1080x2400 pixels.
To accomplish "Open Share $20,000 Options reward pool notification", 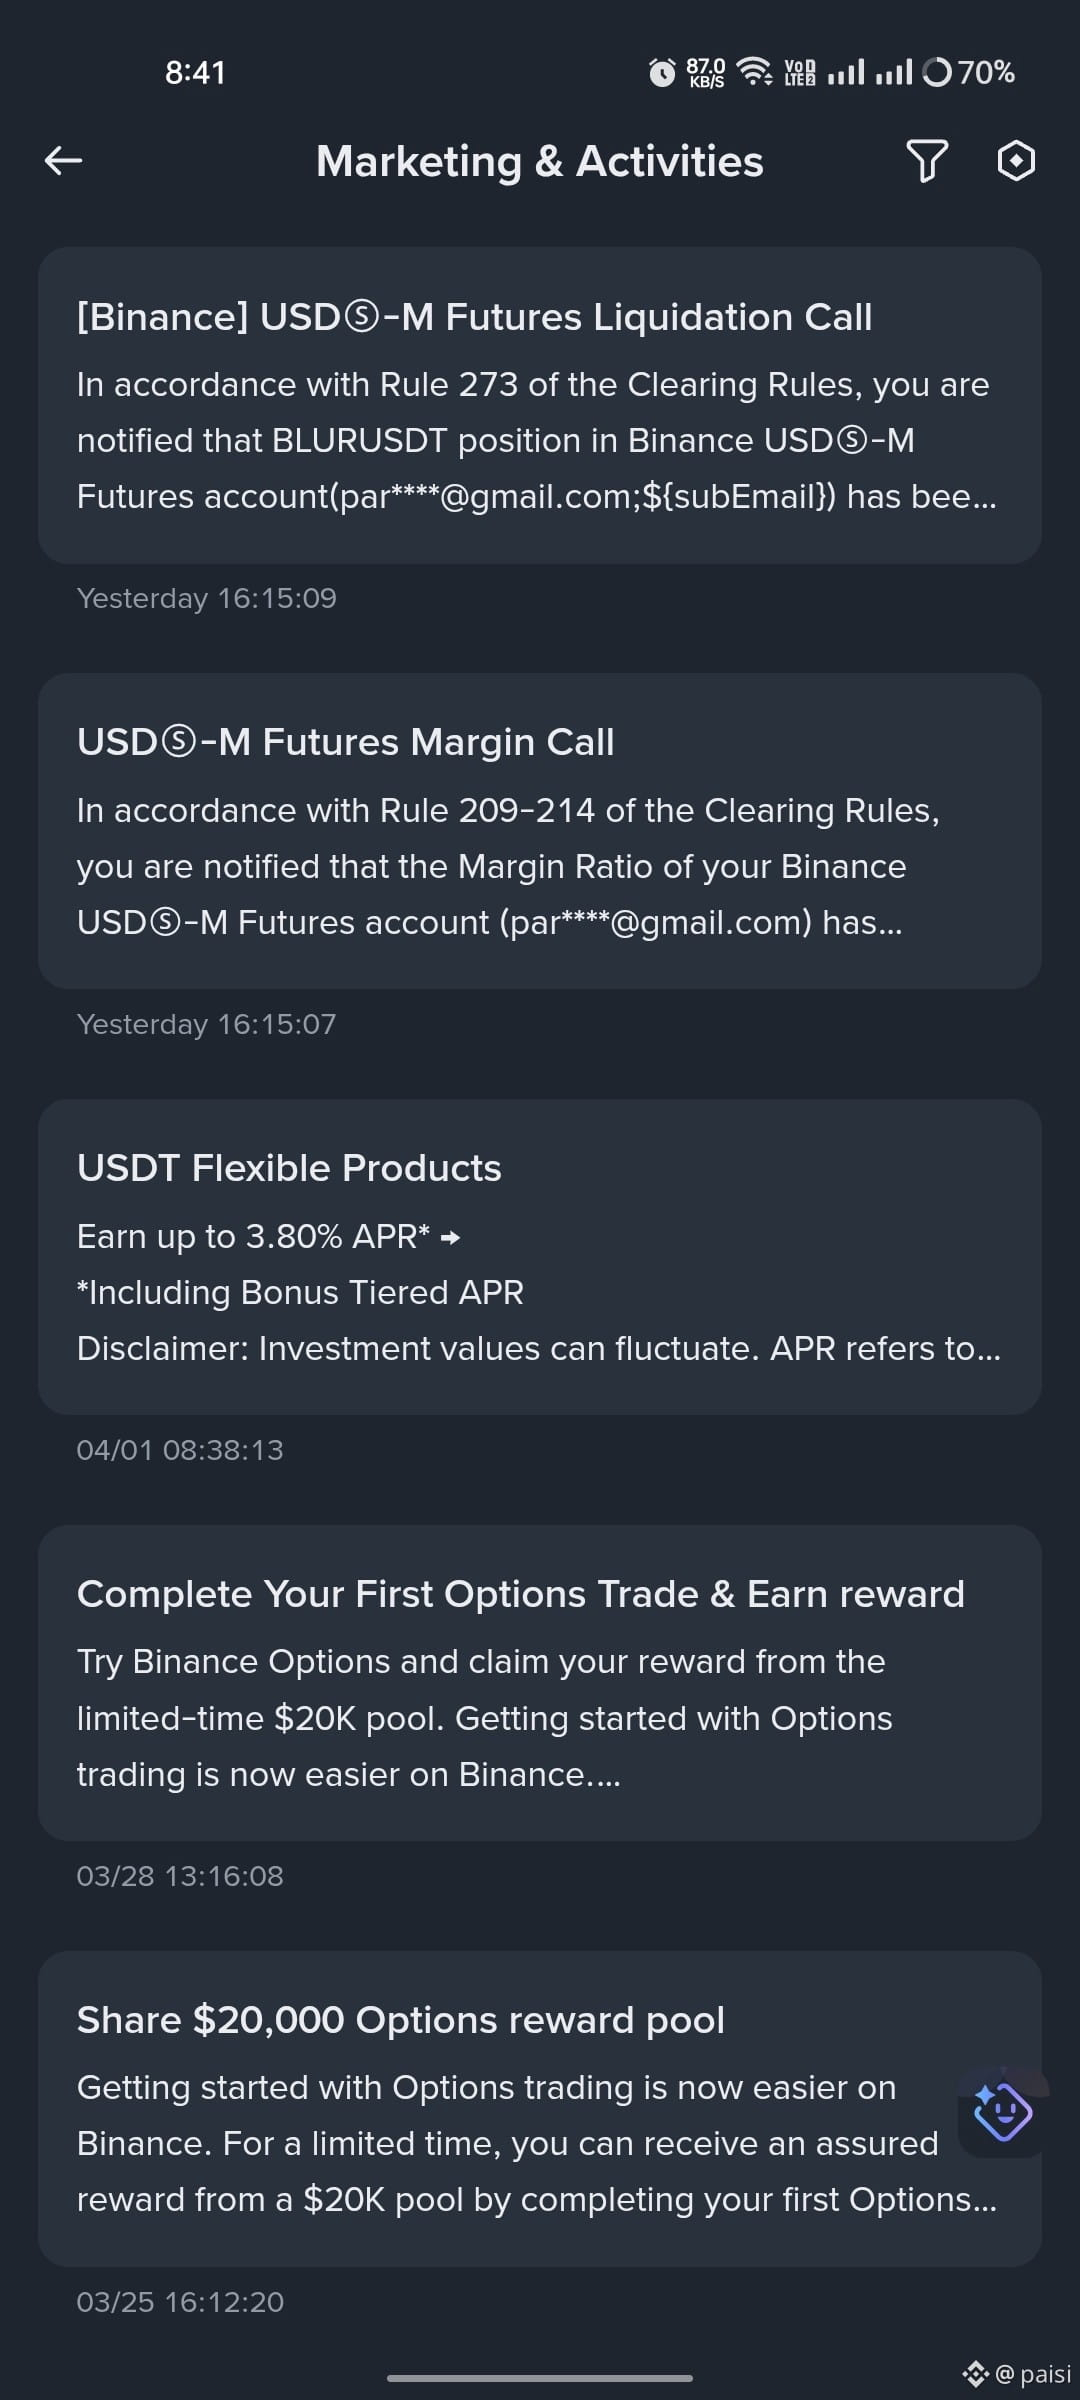I will pos(540,2109).
